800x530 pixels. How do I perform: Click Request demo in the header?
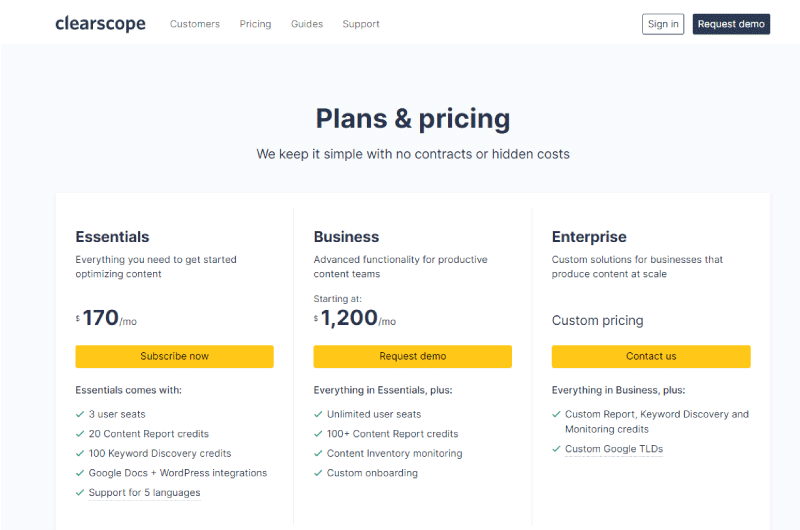pos(731,24)
